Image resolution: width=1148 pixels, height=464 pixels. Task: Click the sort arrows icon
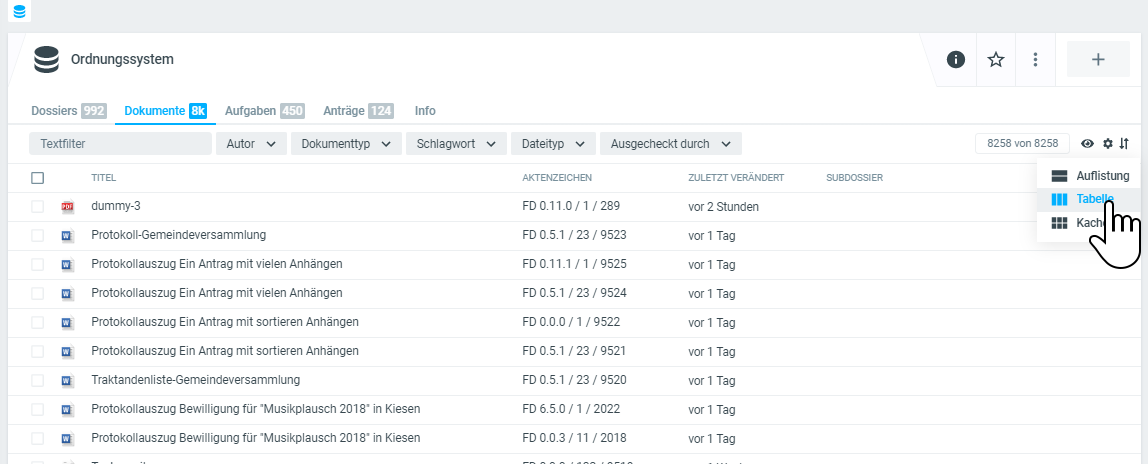click(x=1124, y=144)
